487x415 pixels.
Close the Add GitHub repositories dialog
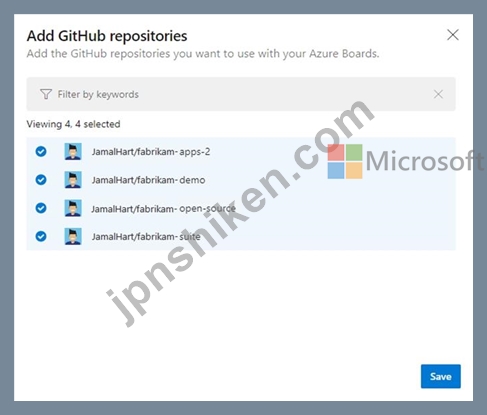452,35
